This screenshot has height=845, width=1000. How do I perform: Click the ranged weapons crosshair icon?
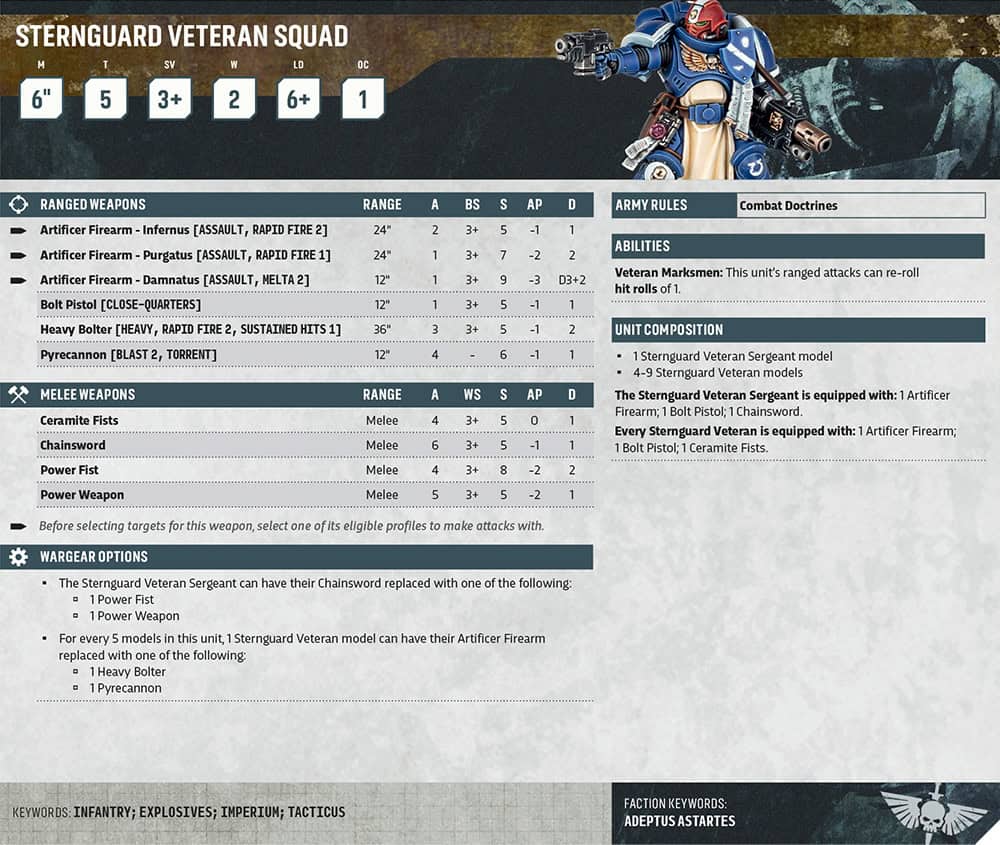(x=18, y=205)
